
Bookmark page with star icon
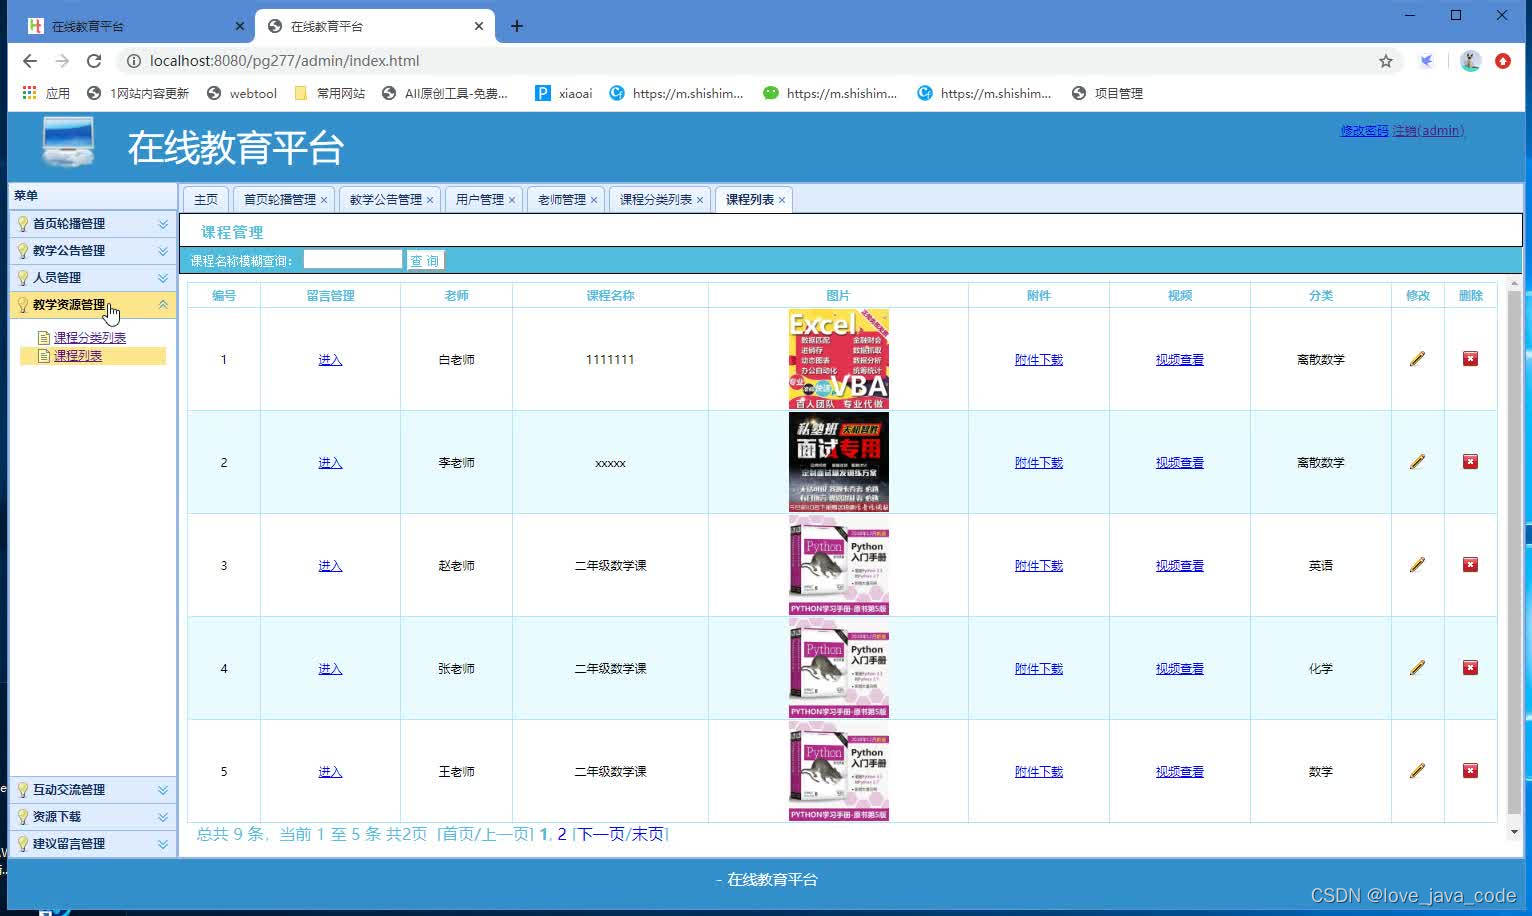(x=1386, y=61)
